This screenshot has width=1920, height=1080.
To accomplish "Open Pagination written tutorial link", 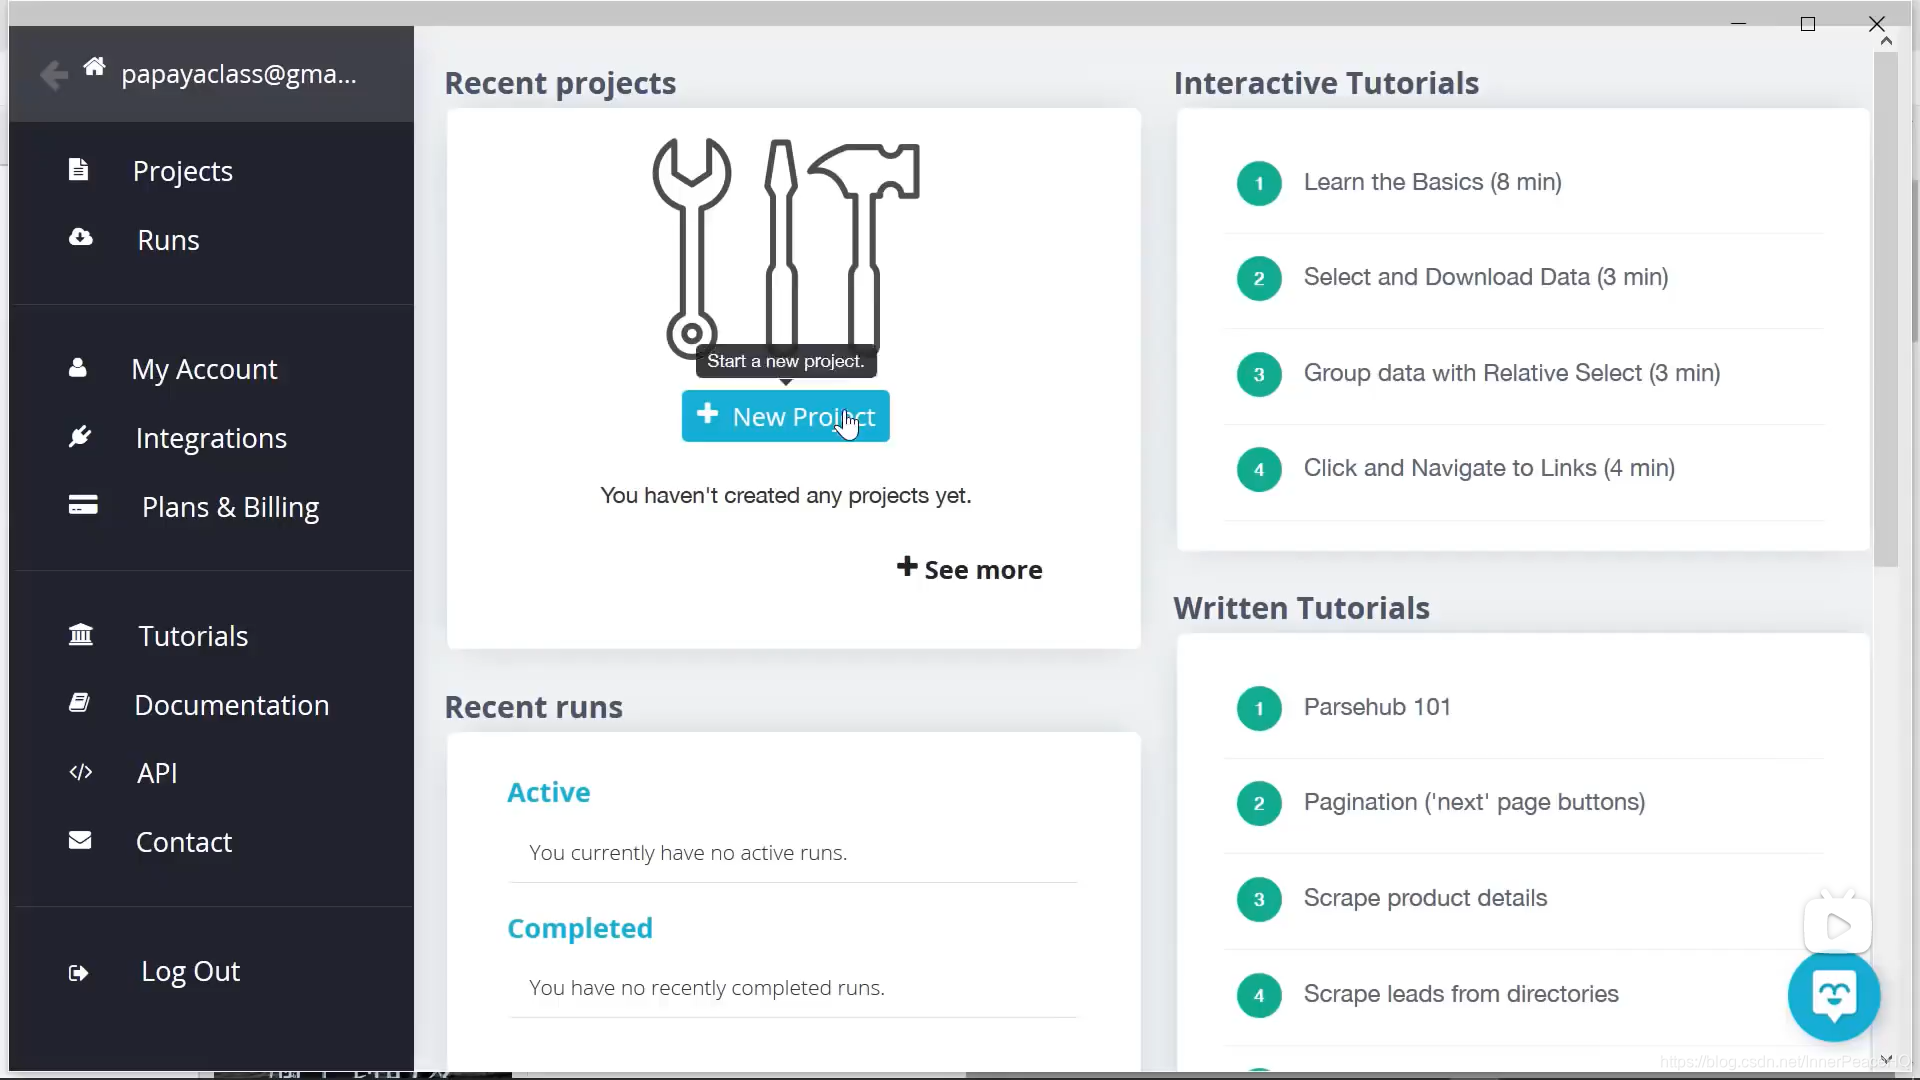I will click(x=1474, y=802).
